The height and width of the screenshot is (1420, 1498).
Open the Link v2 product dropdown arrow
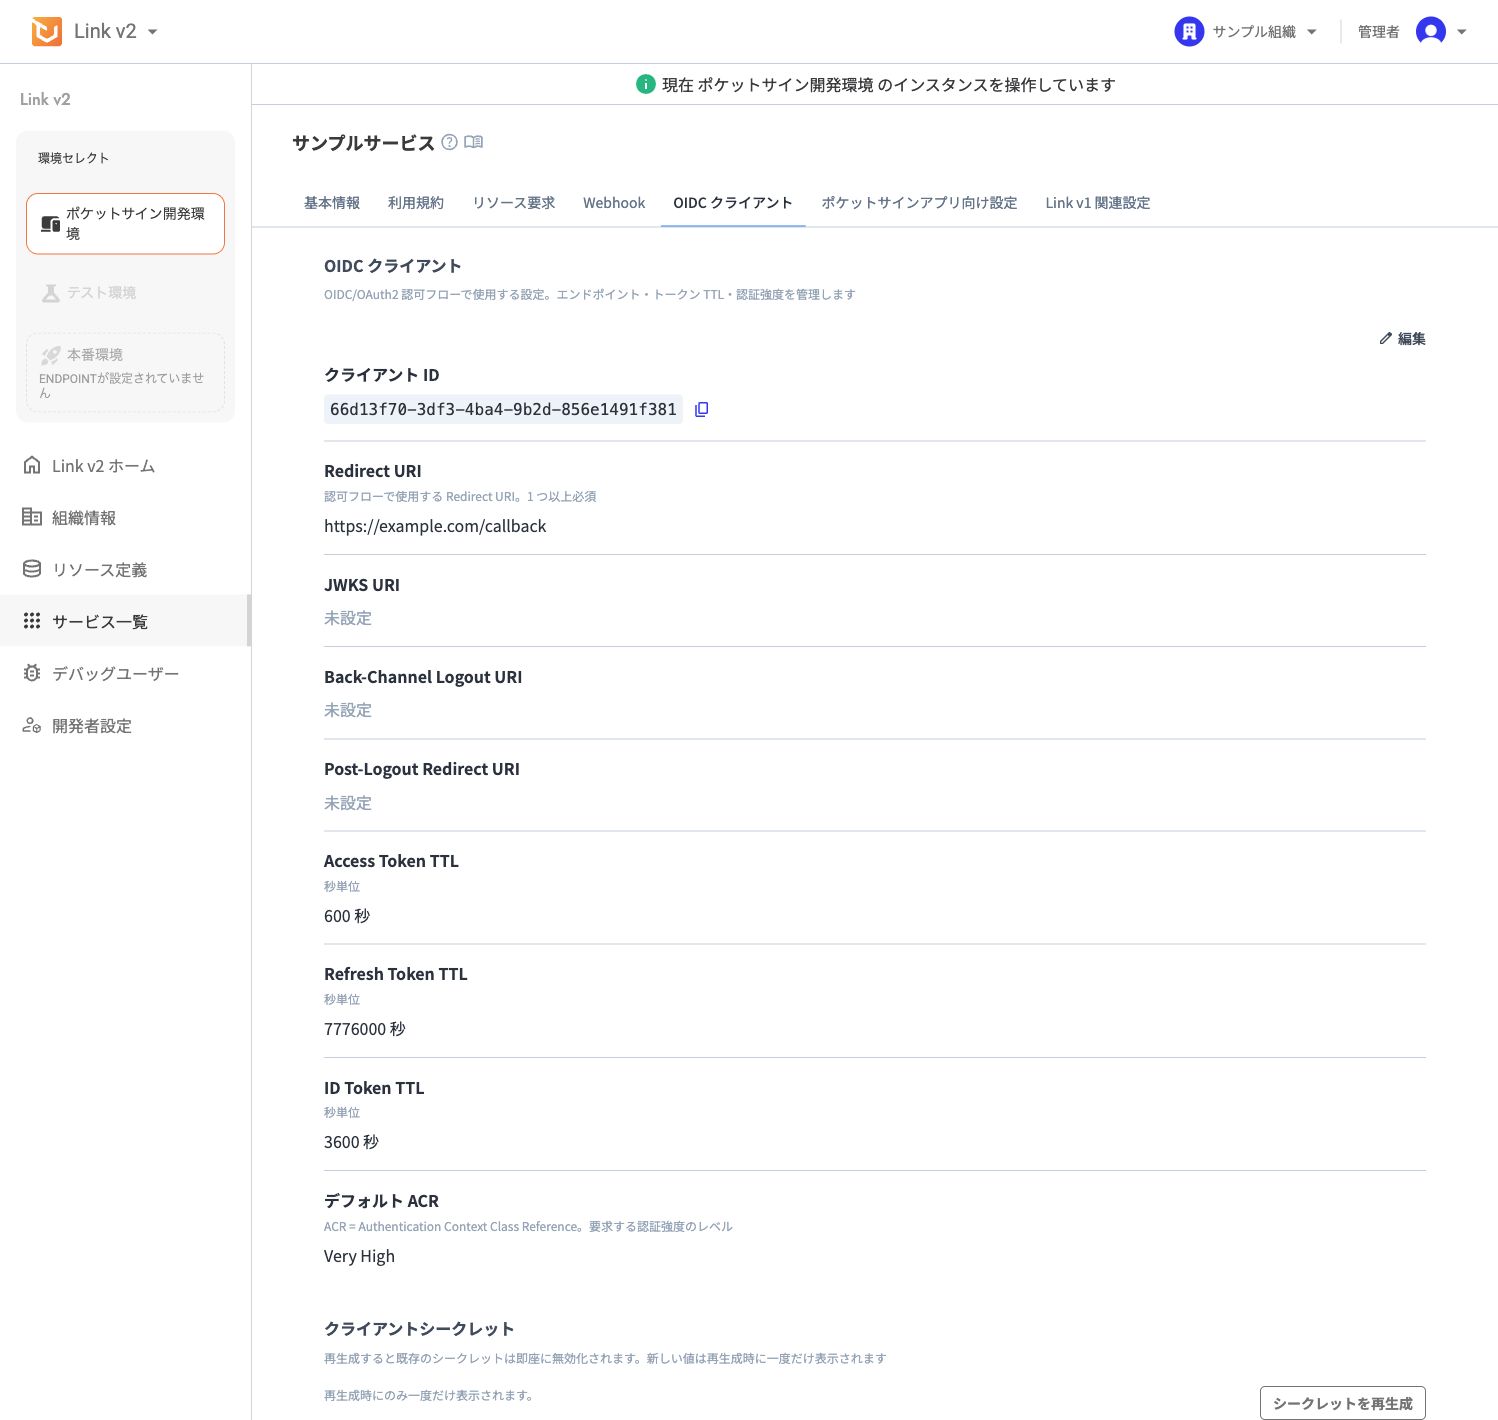[x=153, y=32]
